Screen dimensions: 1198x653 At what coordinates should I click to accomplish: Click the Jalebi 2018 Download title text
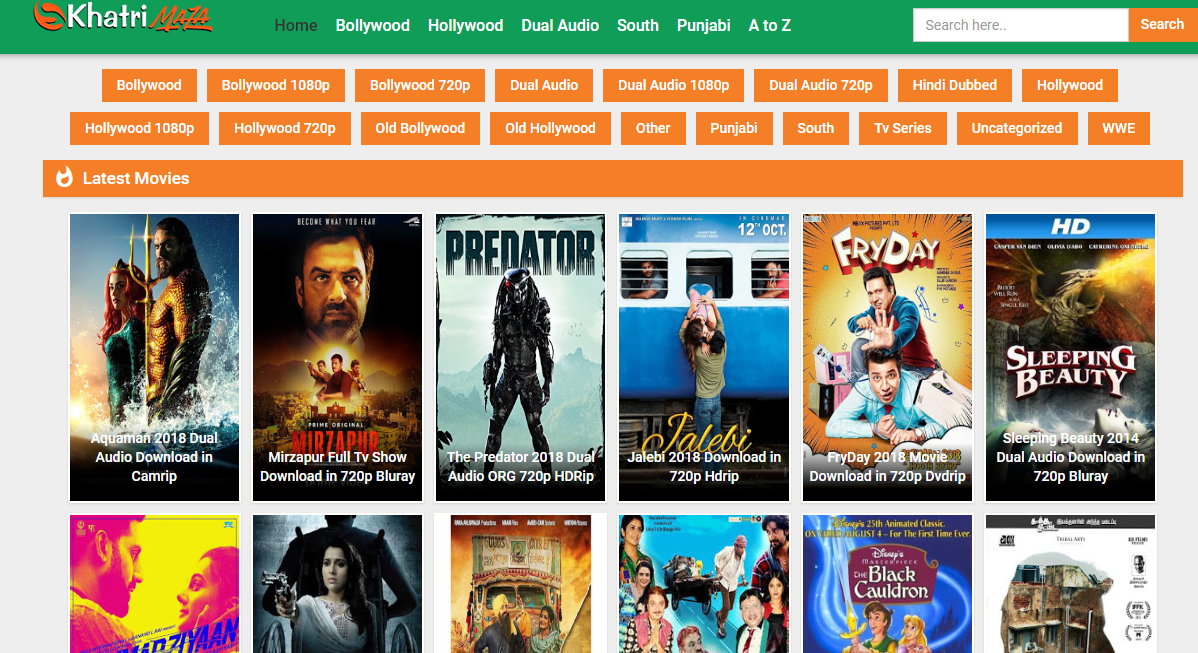pos(704,467)
